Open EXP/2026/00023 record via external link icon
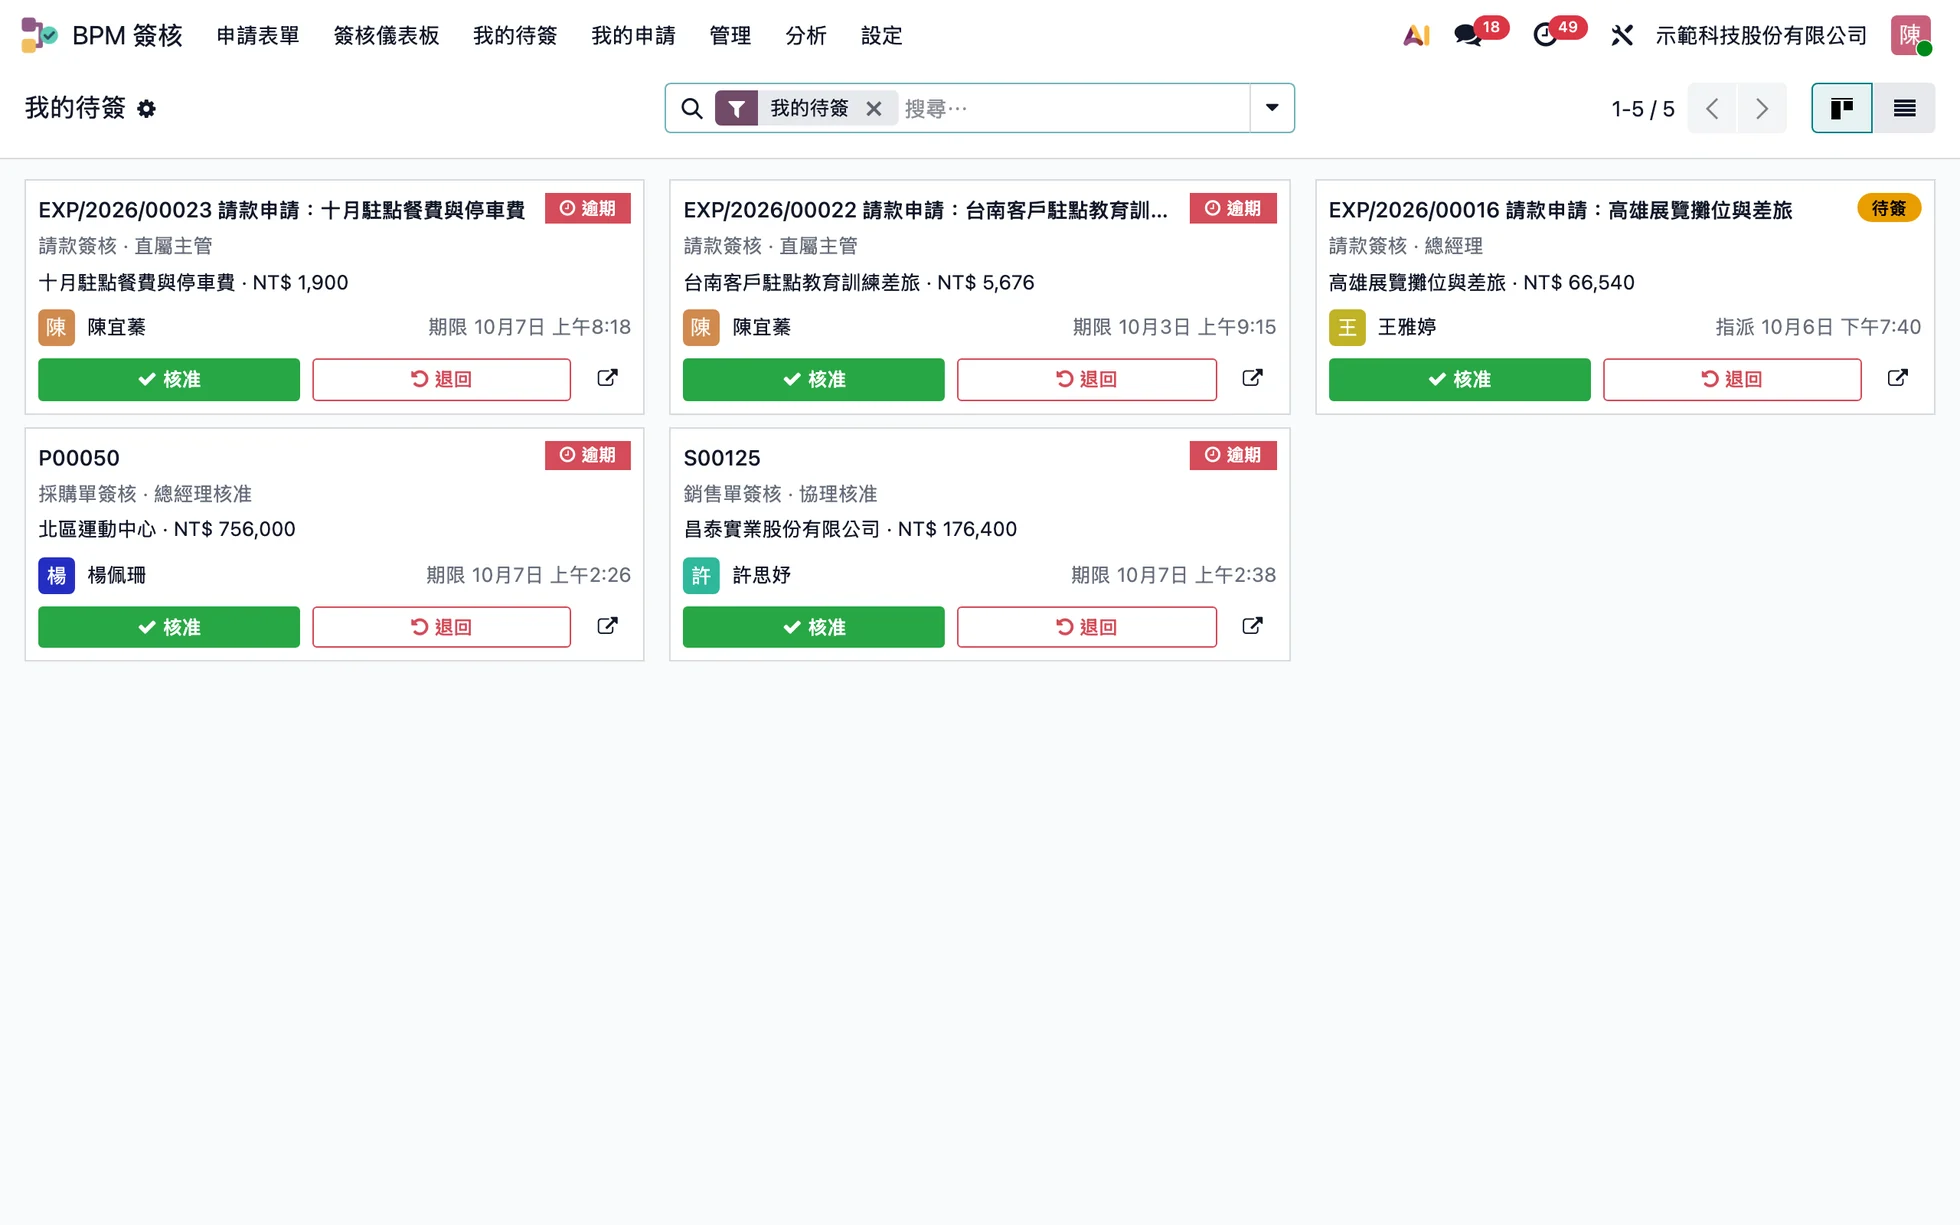This screenshot has height=1225, width=1960. pos(607,378)
